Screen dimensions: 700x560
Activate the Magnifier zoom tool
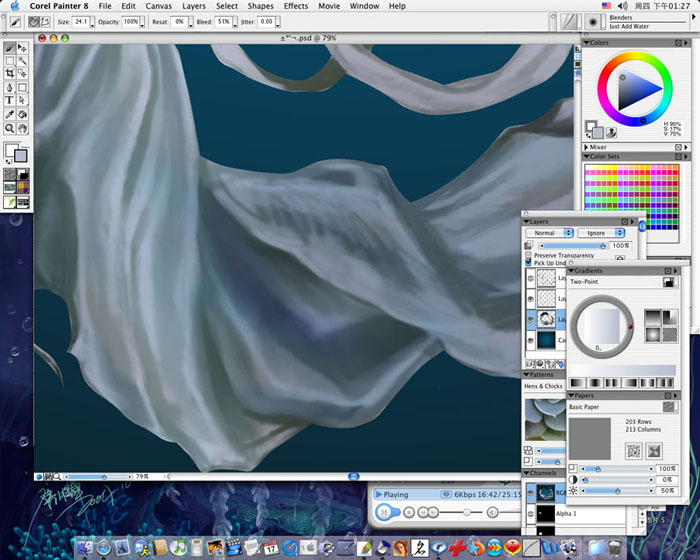(x=9, y=129)
